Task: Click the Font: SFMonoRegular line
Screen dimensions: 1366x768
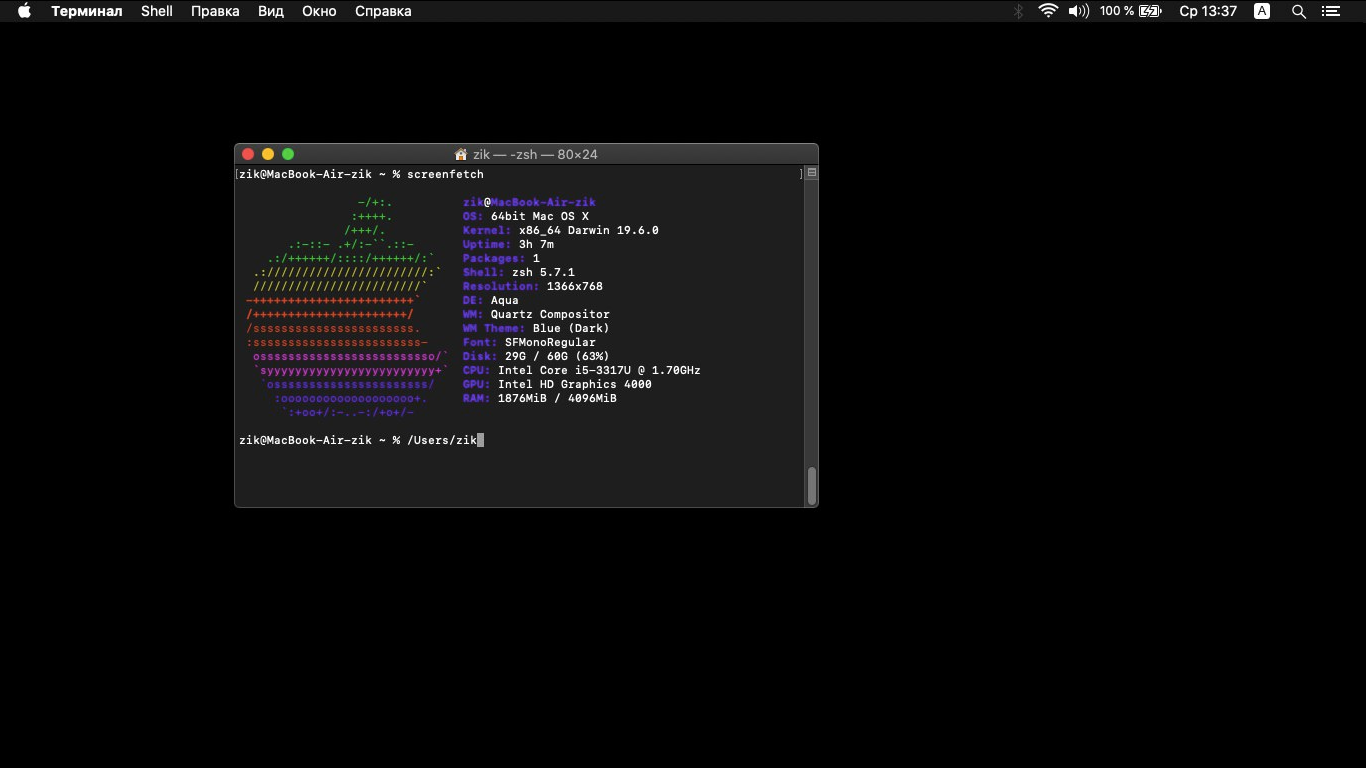Action: point(529,342)
